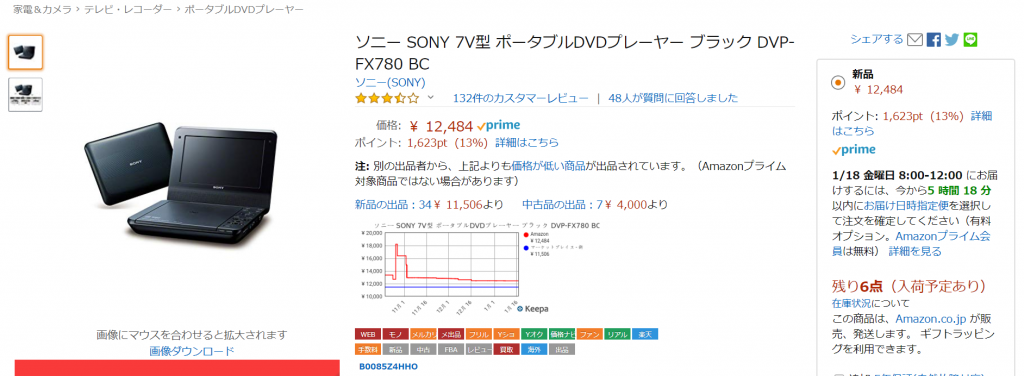The height and width of the screenshot is (376, 1024).
Task: Select the second product thumbnail image
Action: (x=25, y=95)
